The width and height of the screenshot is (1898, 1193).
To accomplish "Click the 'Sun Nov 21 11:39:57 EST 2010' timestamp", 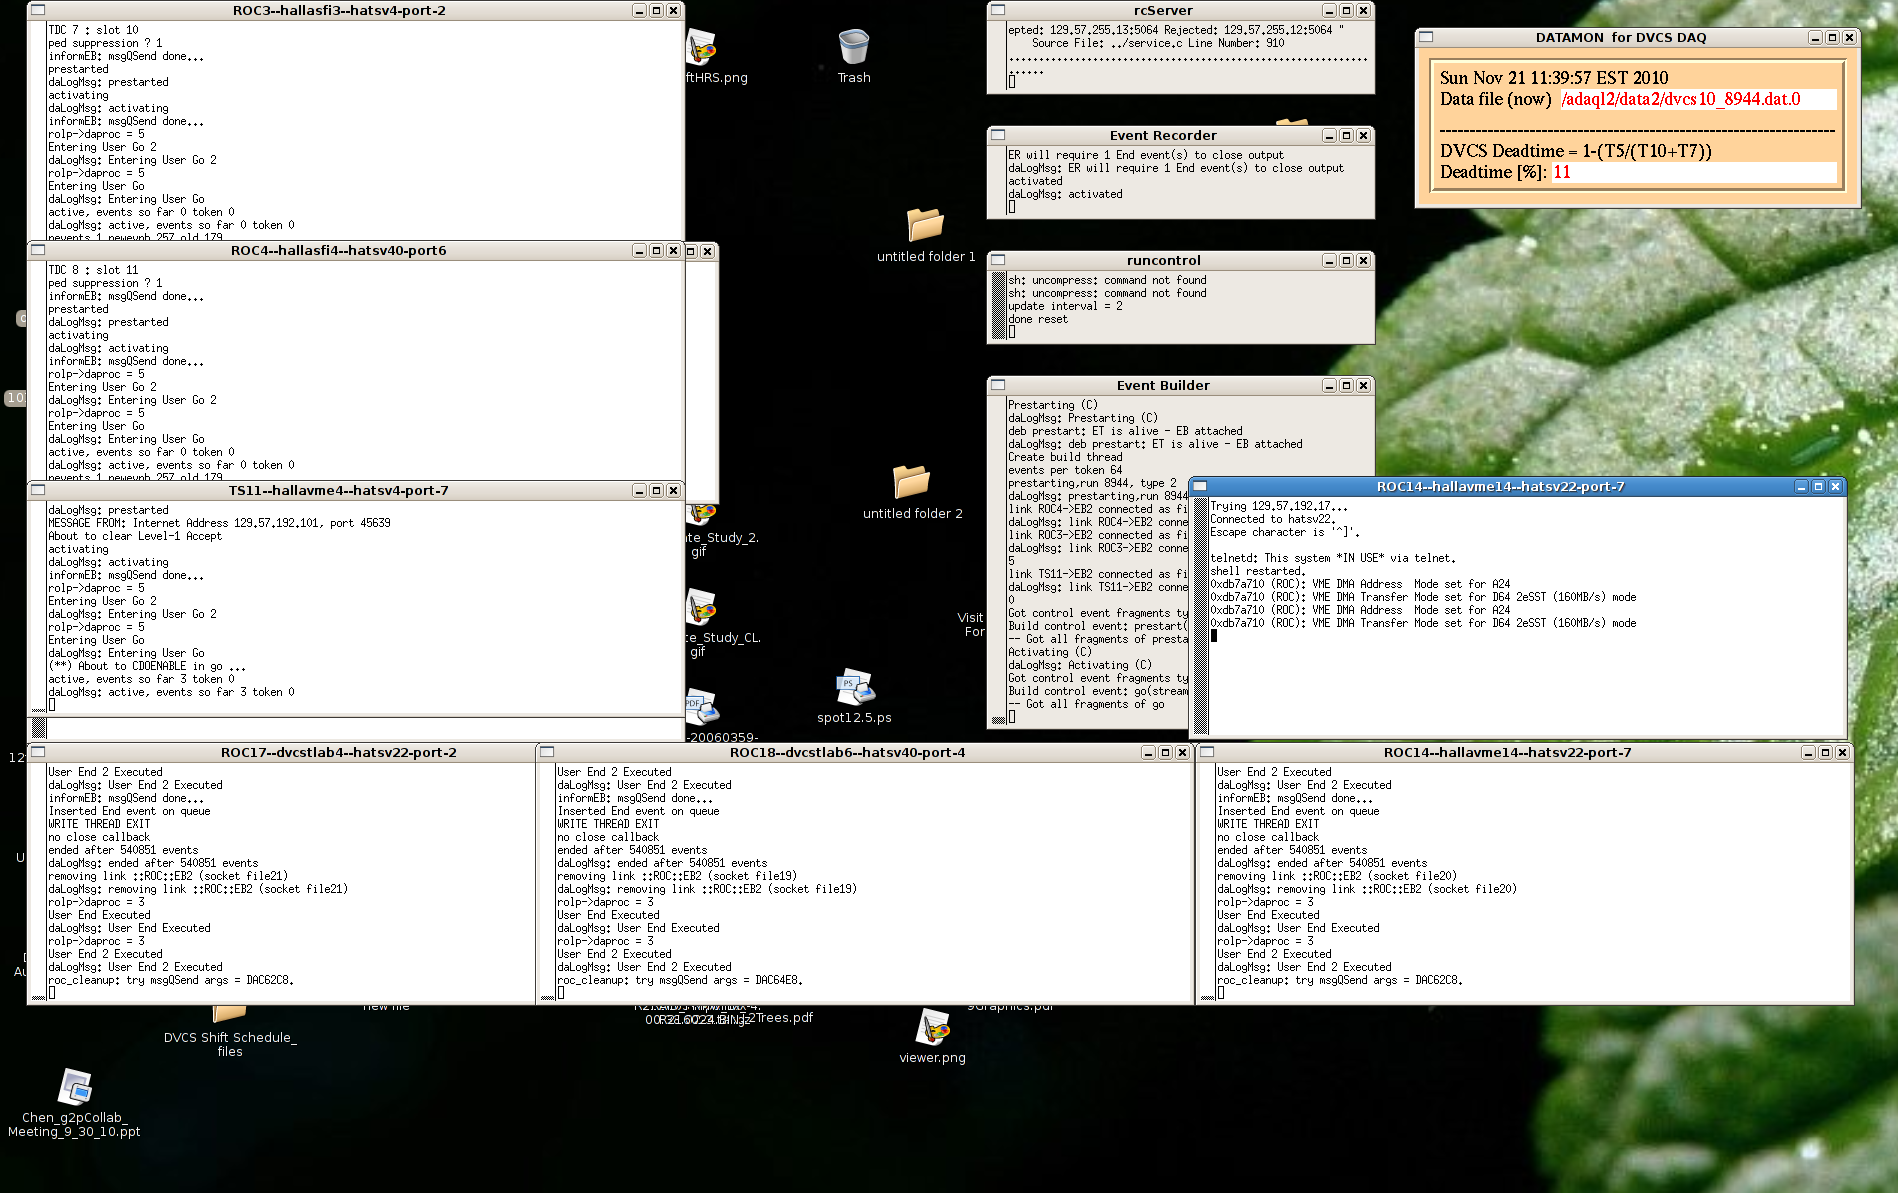I will pyautogui.click(x=1554, y=78).
